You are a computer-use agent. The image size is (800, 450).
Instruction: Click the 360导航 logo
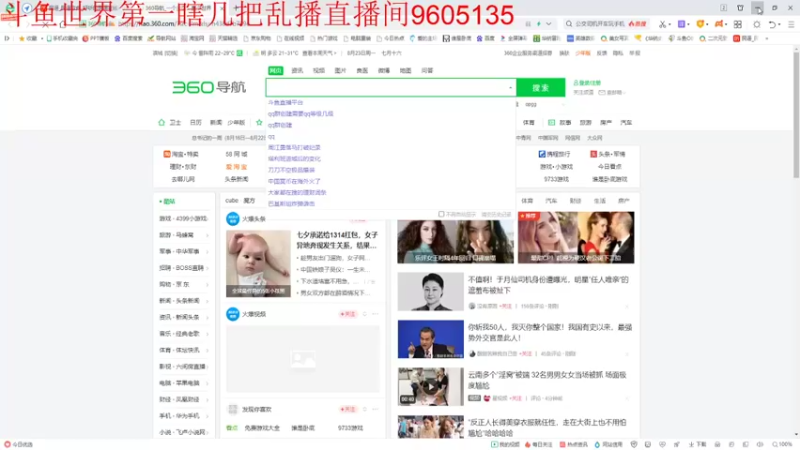click(209, 87)
